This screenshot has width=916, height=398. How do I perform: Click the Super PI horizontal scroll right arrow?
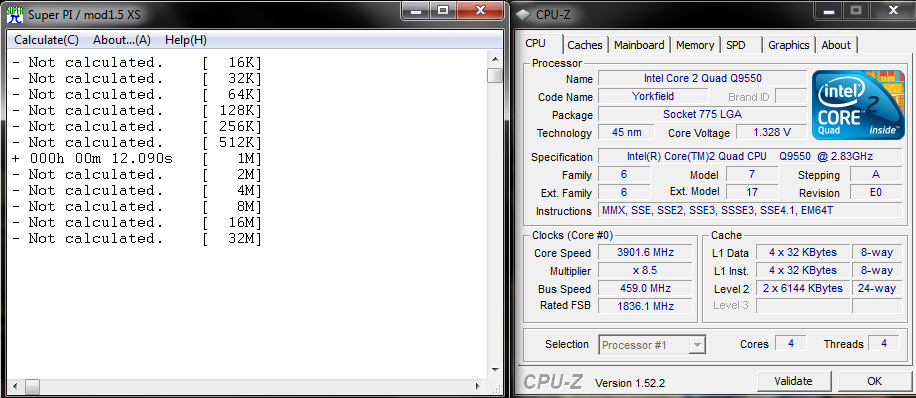coord(478,386)
